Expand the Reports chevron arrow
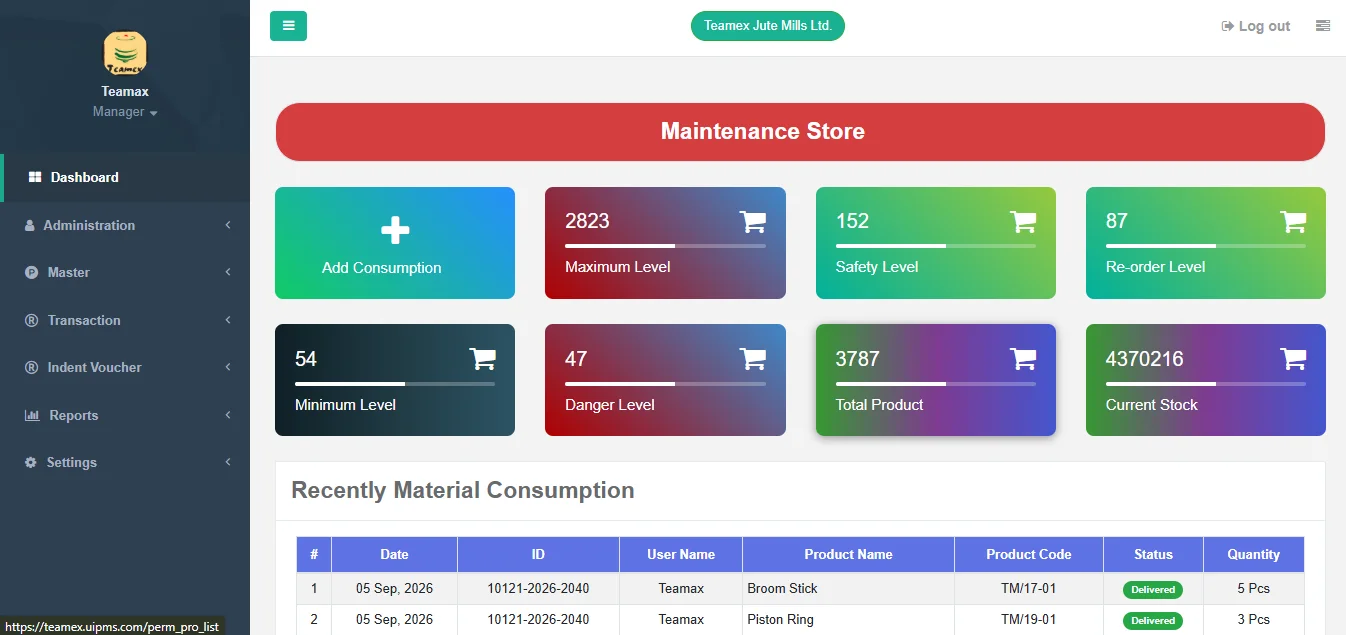Image resolution: width=1346 pixels, height=635 pixels. [228, 415]
